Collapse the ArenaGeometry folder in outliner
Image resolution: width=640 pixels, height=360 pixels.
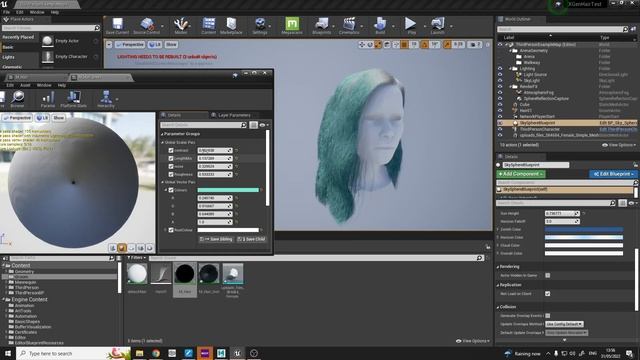coord(511,51)
